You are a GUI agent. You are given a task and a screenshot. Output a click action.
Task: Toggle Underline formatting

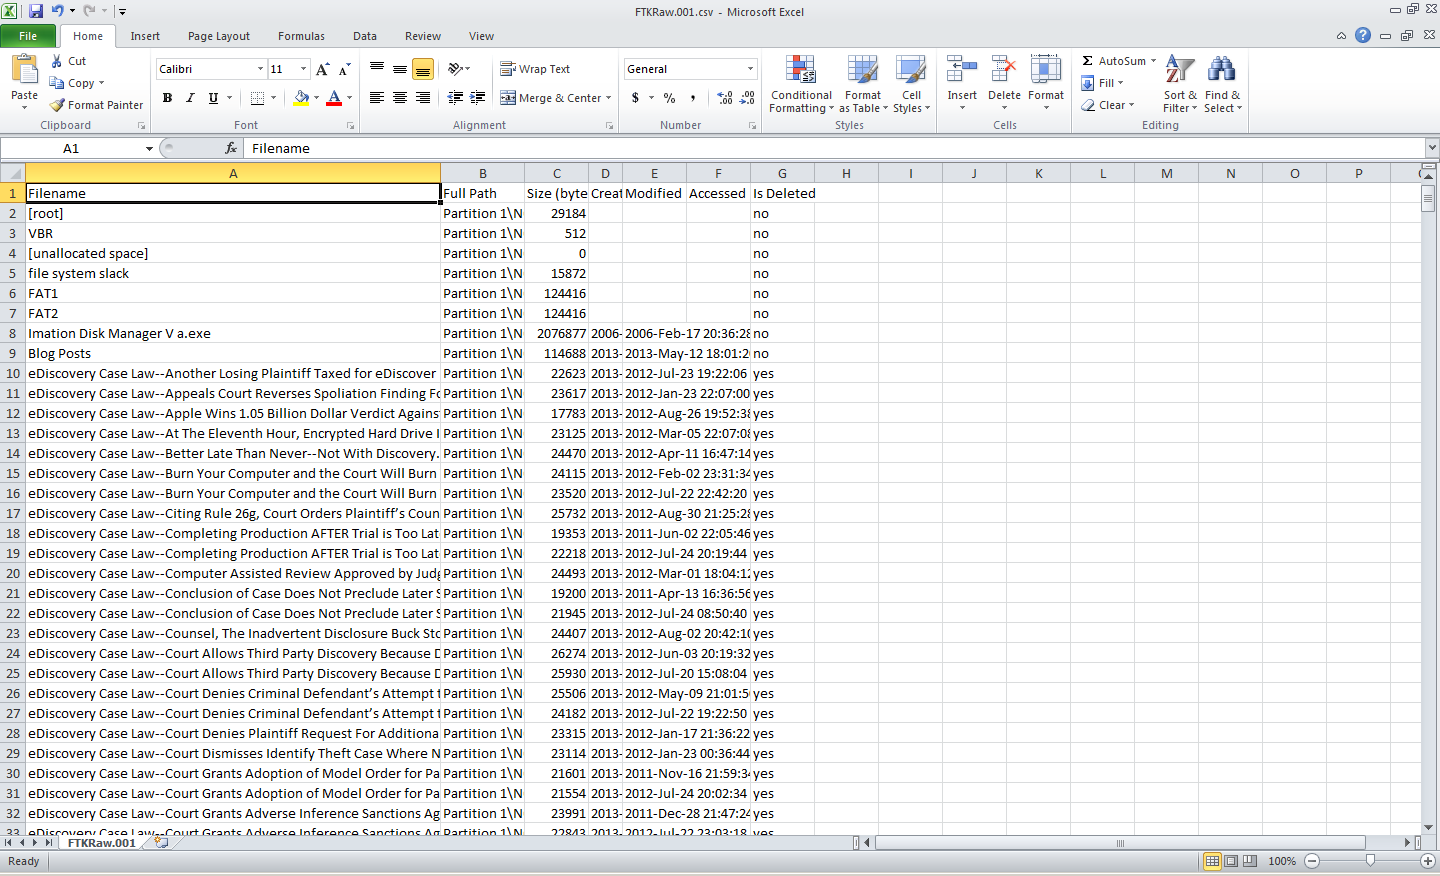click(213, 98)
